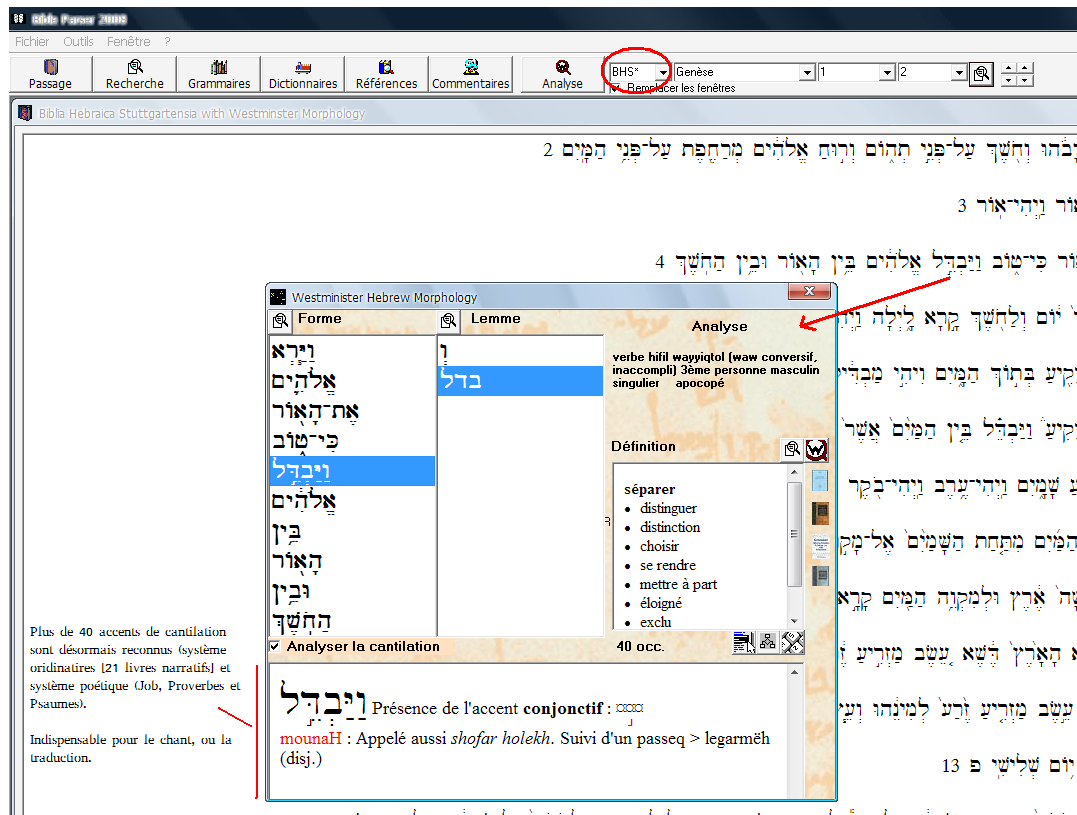Open the gray book thumbnail beside the definition
The width and height of the screenshot is (1077, 815).
(x=820, y=575)
